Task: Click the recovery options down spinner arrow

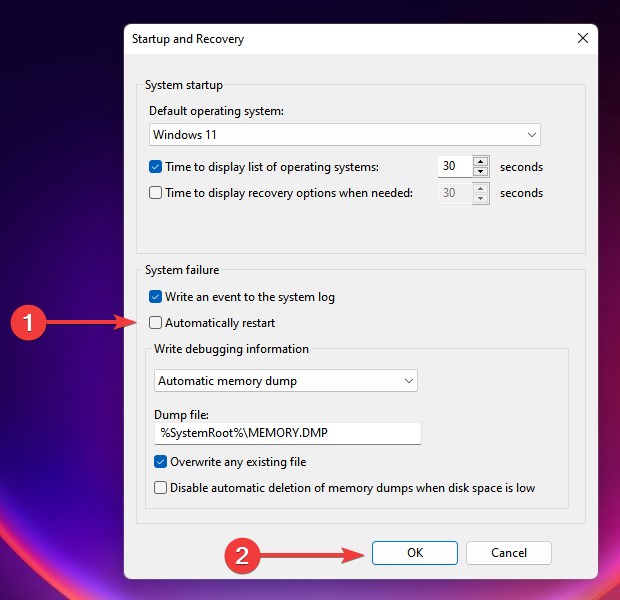Action: [x=480, y=198]
